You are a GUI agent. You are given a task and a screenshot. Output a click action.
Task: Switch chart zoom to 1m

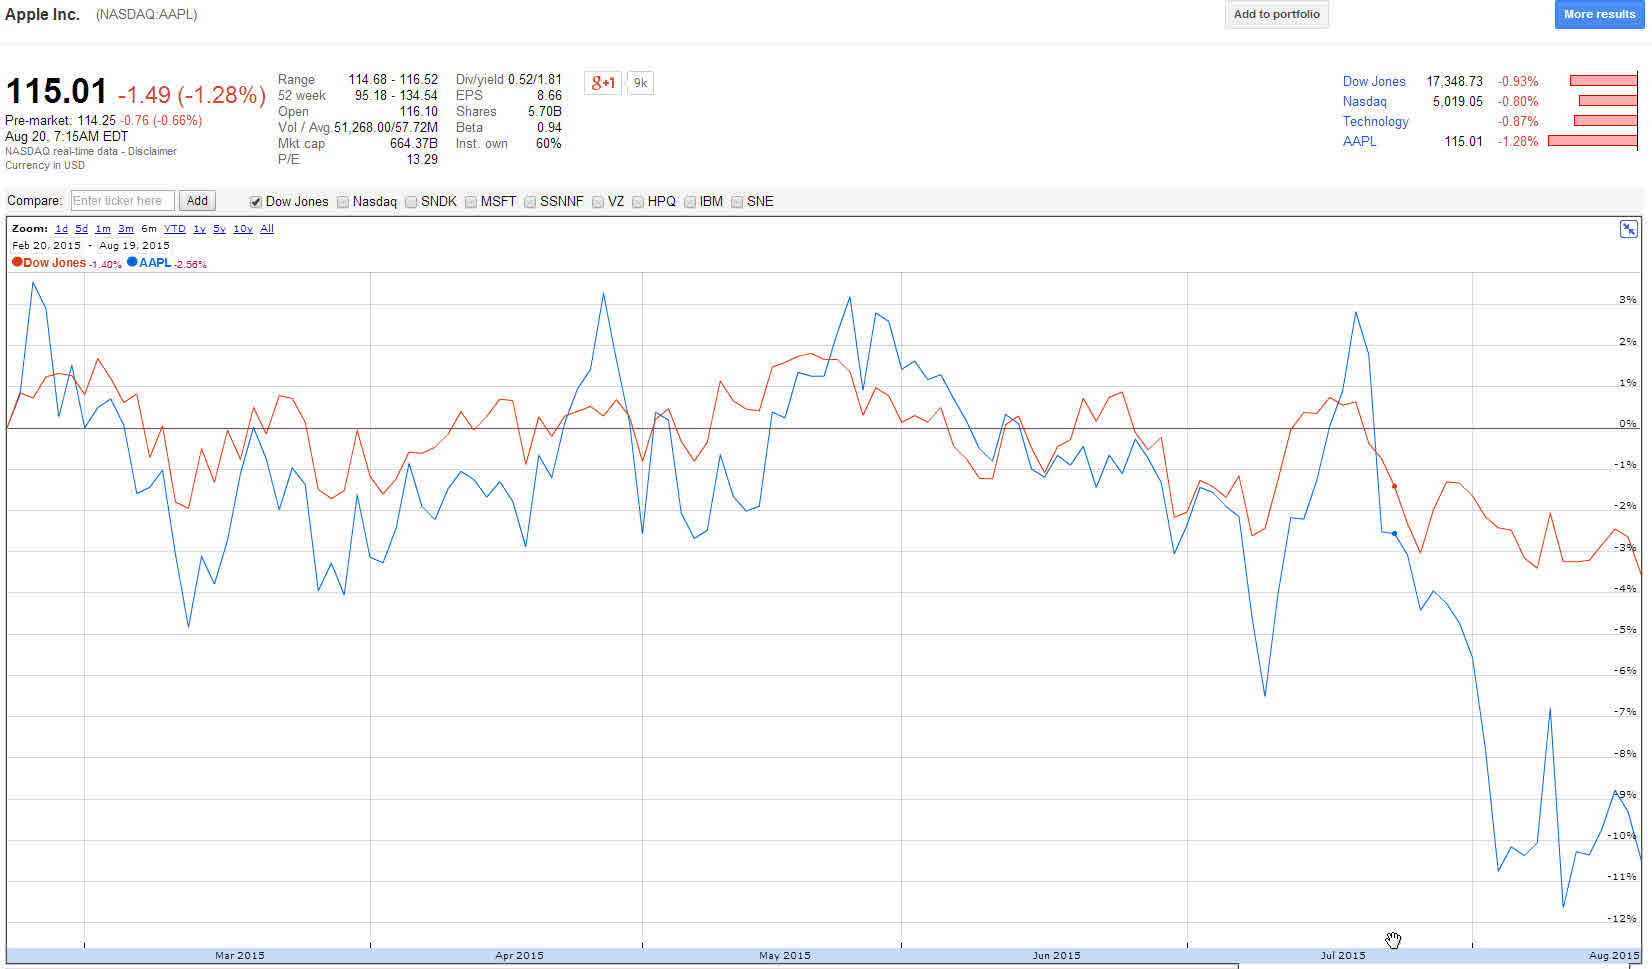coord(103,229)
